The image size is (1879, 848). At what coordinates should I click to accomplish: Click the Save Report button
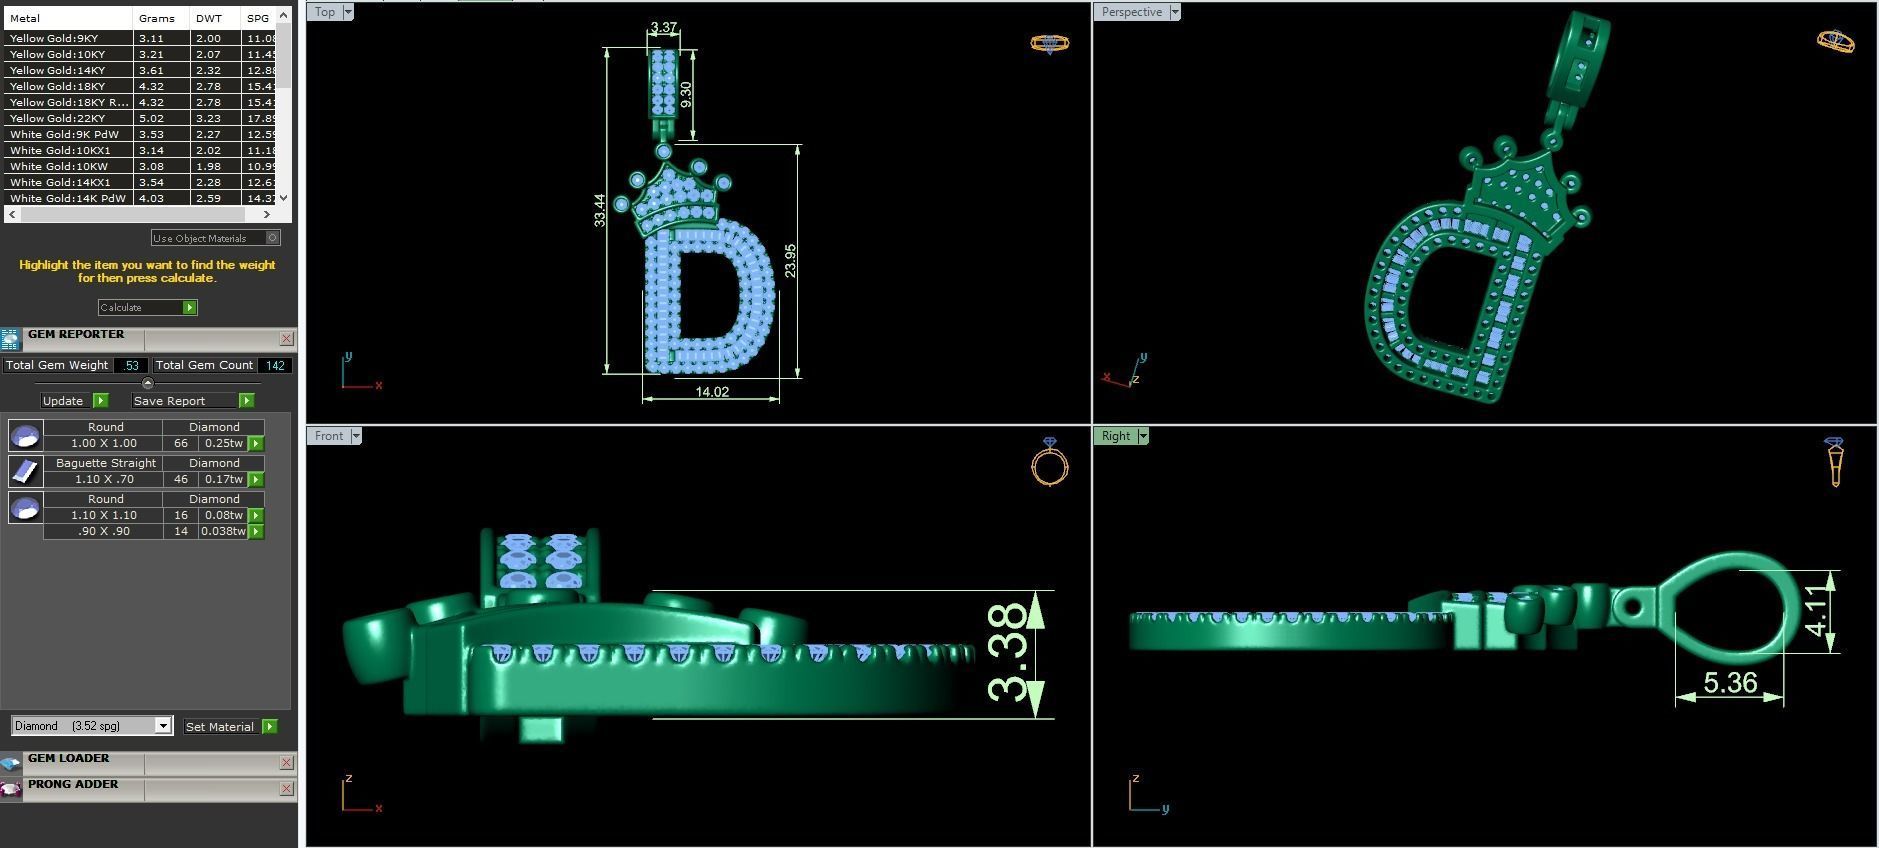185,400
